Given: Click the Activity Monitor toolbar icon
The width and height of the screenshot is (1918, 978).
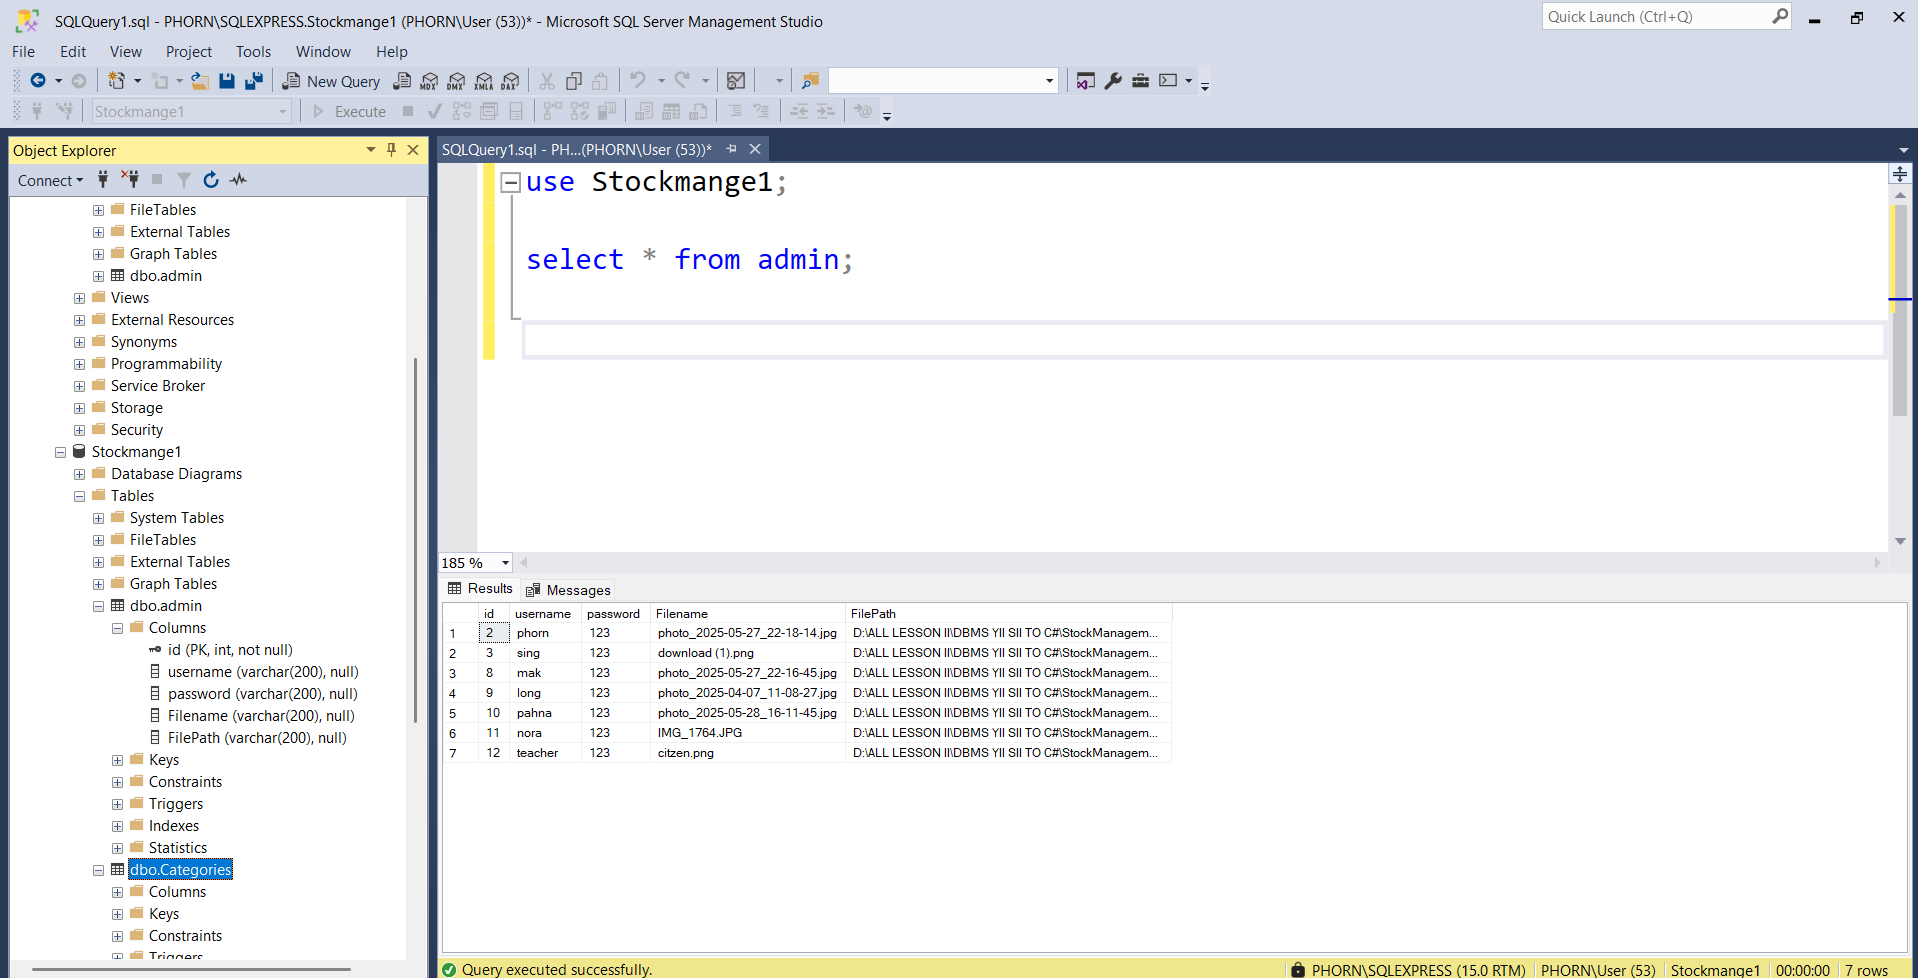Looking at the screenshot, I should click(x=736, y=81).
